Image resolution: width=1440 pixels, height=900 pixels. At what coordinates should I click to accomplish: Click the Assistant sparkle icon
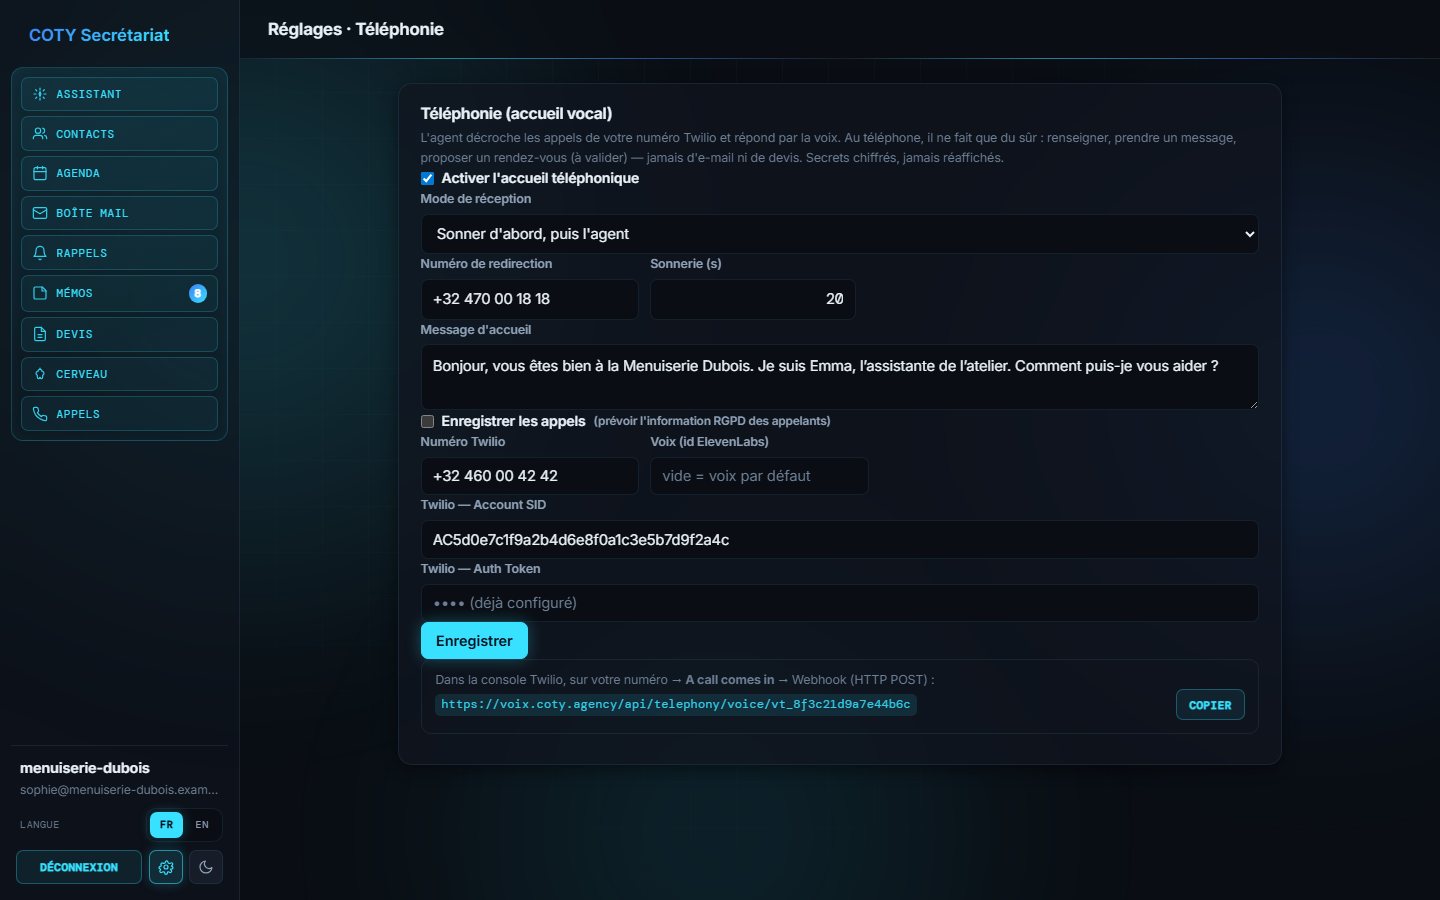click(40, 94)
